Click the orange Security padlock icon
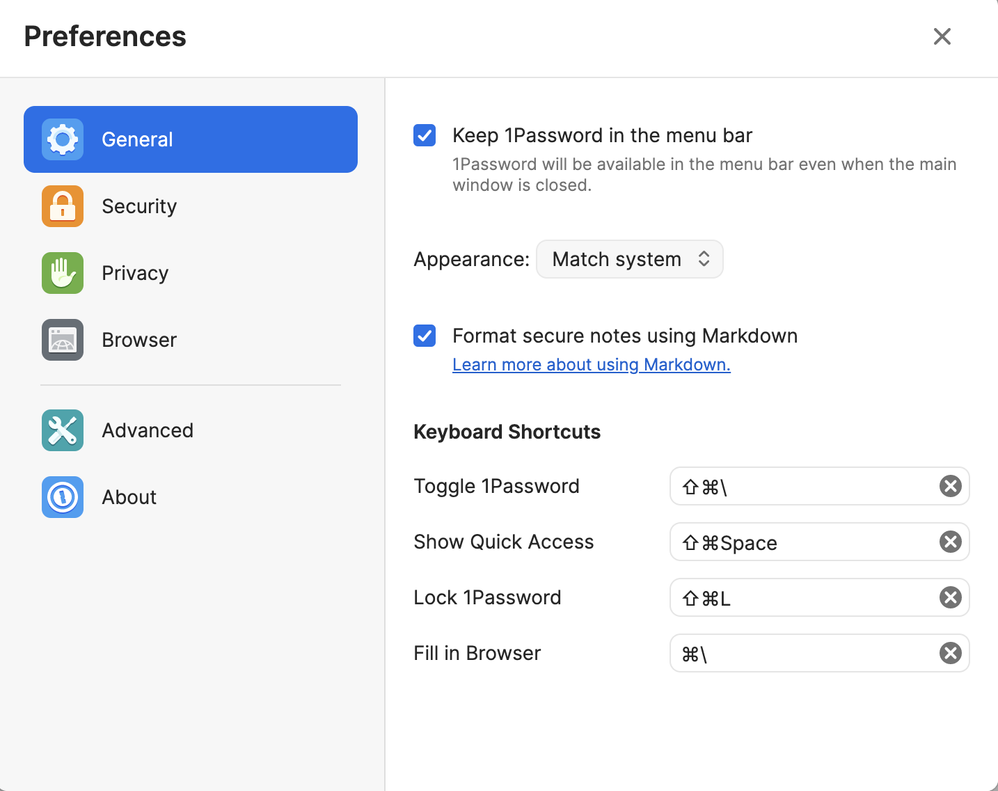Image resolution: width=998 pixels, height=791 pixels. [62, 206]
